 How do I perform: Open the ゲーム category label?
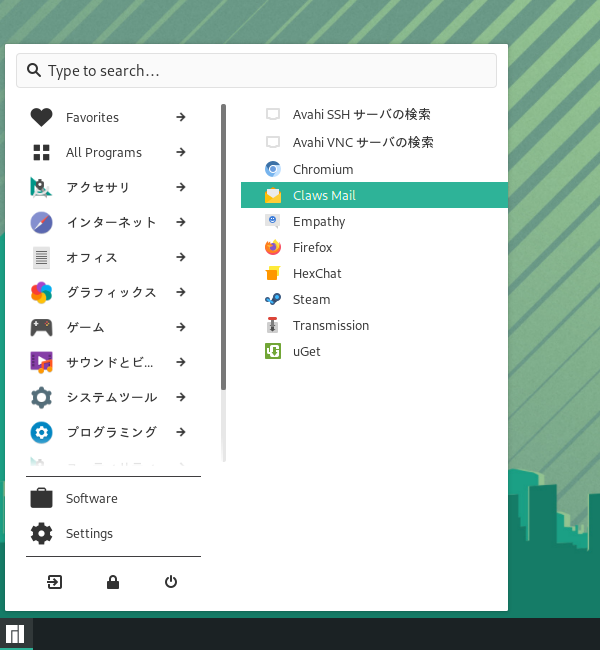point(85,327)
